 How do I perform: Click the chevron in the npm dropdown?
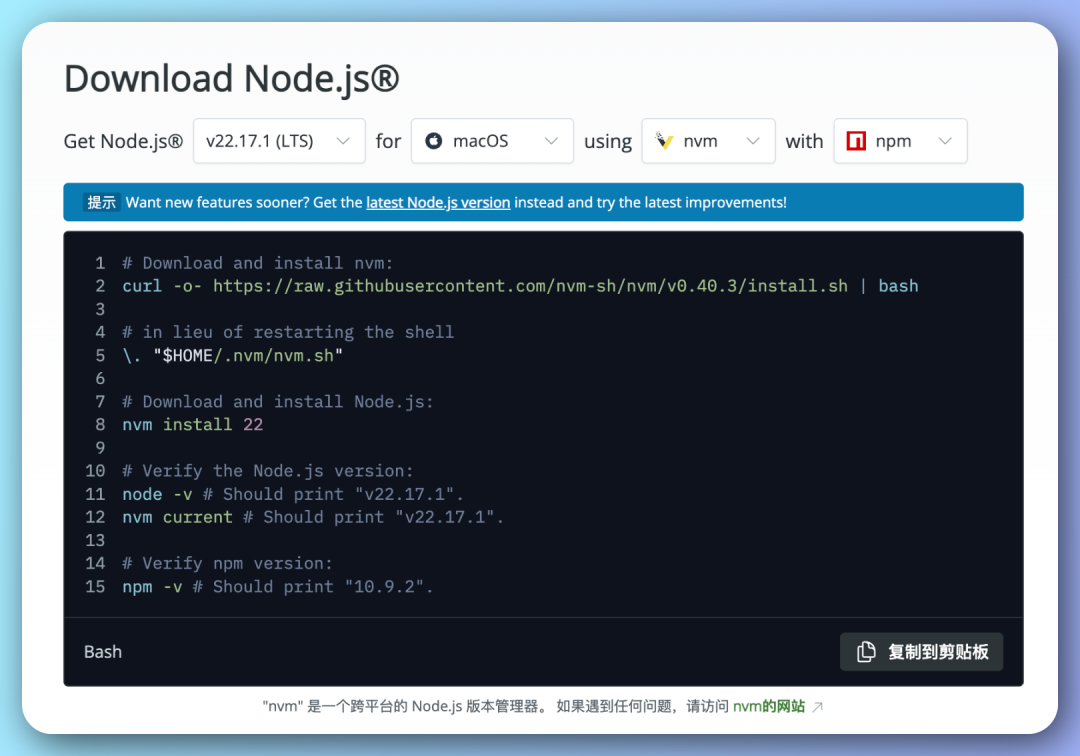point(945,141)
